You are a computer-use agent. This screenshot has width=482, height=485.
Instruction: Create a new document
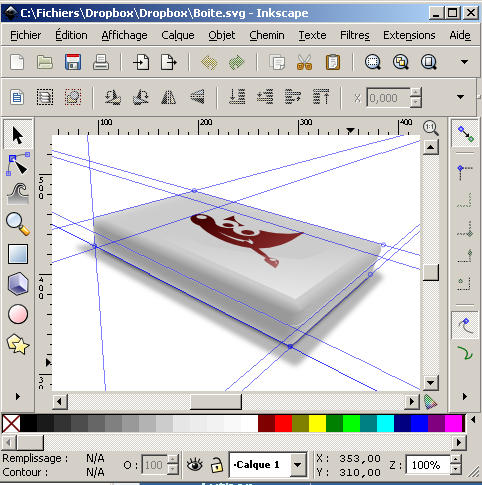(x=17, y=62)
